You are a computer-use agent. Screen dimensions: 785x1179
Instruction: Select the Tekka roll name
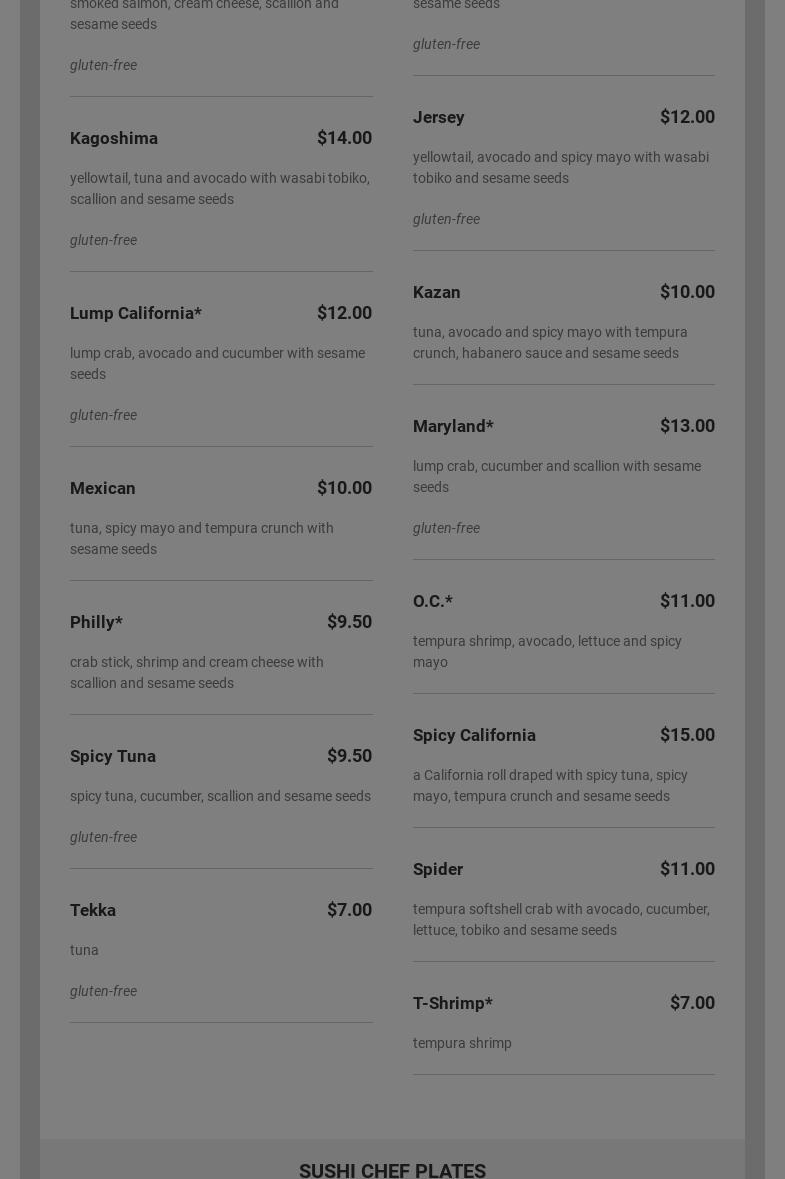point(93,910)
